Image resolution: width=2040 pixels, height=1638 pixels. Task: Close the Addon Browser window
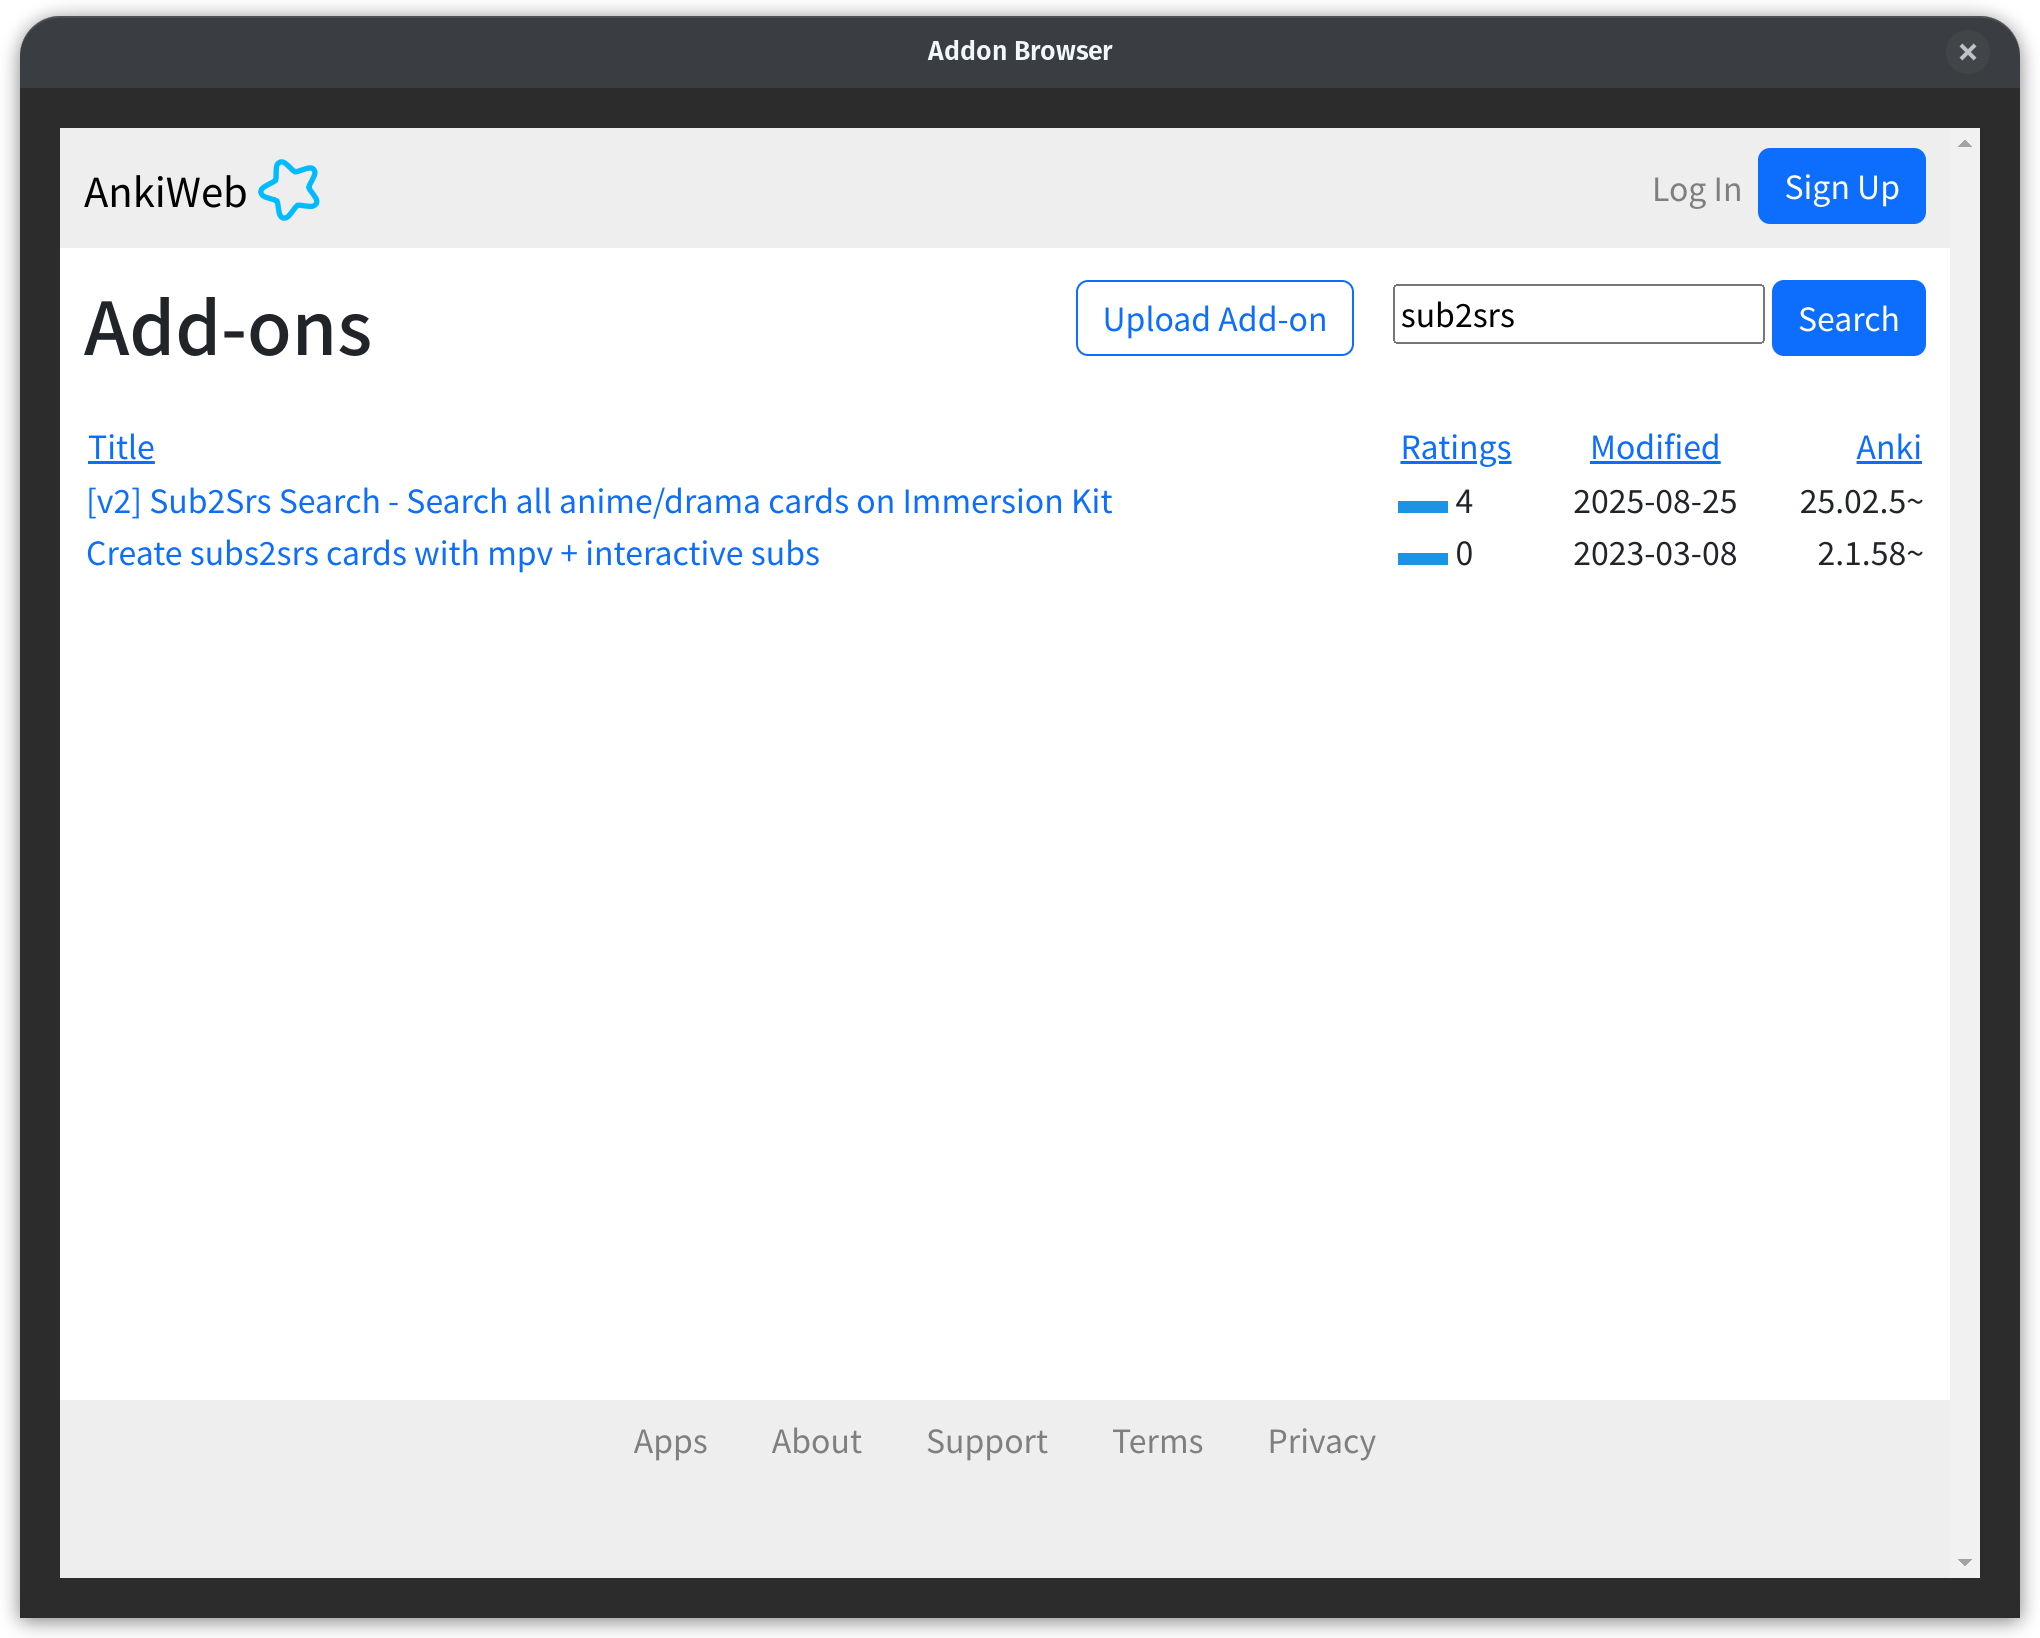point(1967,52)
